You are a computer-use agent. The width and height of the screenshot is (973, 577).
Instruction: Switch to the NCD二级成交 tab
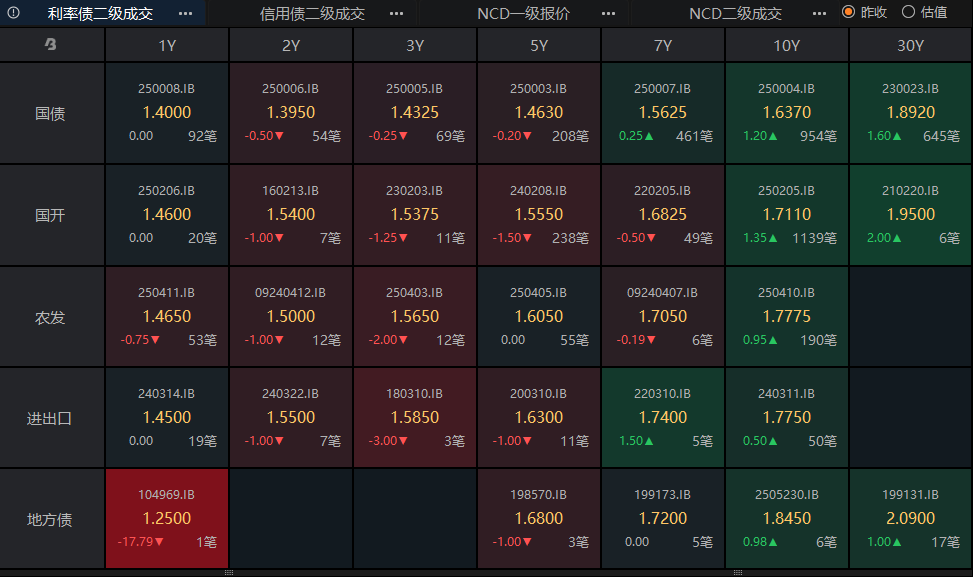point(735,13)
